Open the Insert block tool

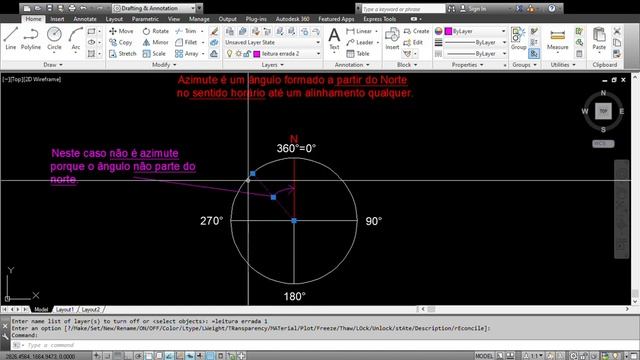coord(392,39)
